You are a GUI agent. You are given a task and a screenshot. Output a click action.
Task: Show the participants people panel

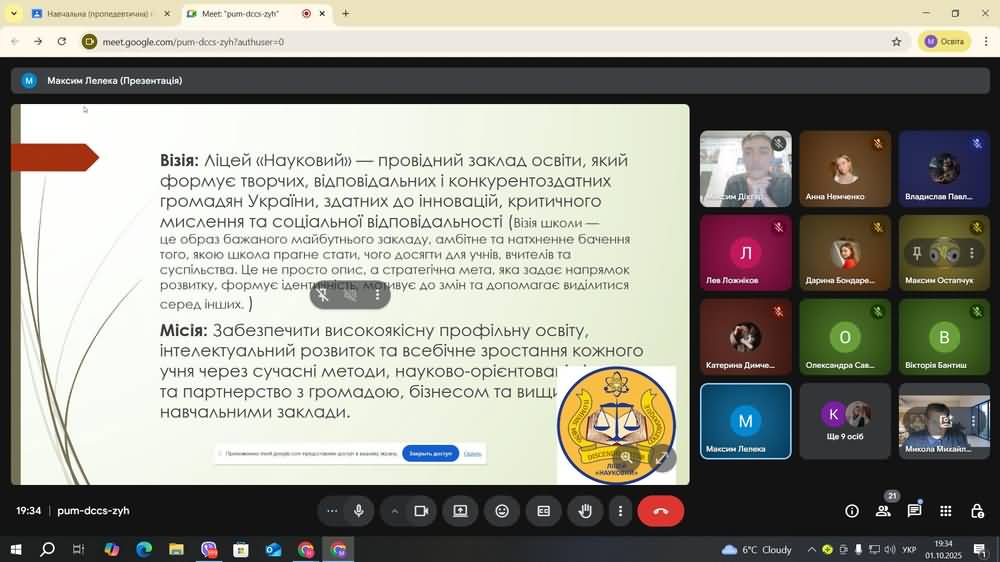883,511
